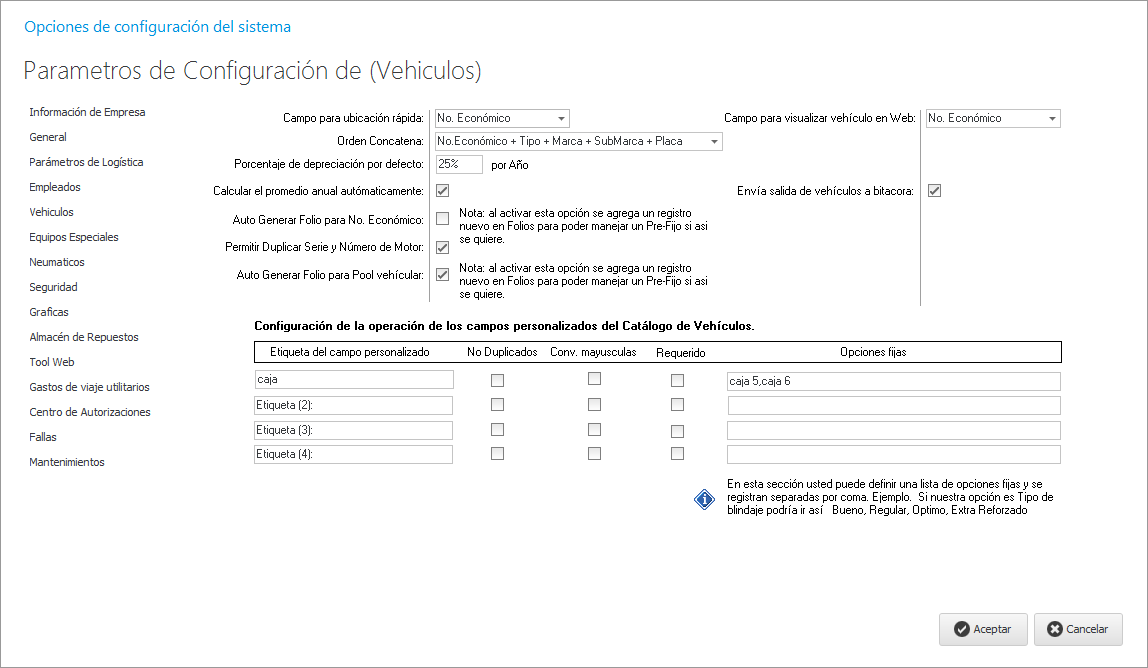This screenshot has height=668, width=1148.
Task: Check No Duplicados for the caja row
Action: point(497,380)
